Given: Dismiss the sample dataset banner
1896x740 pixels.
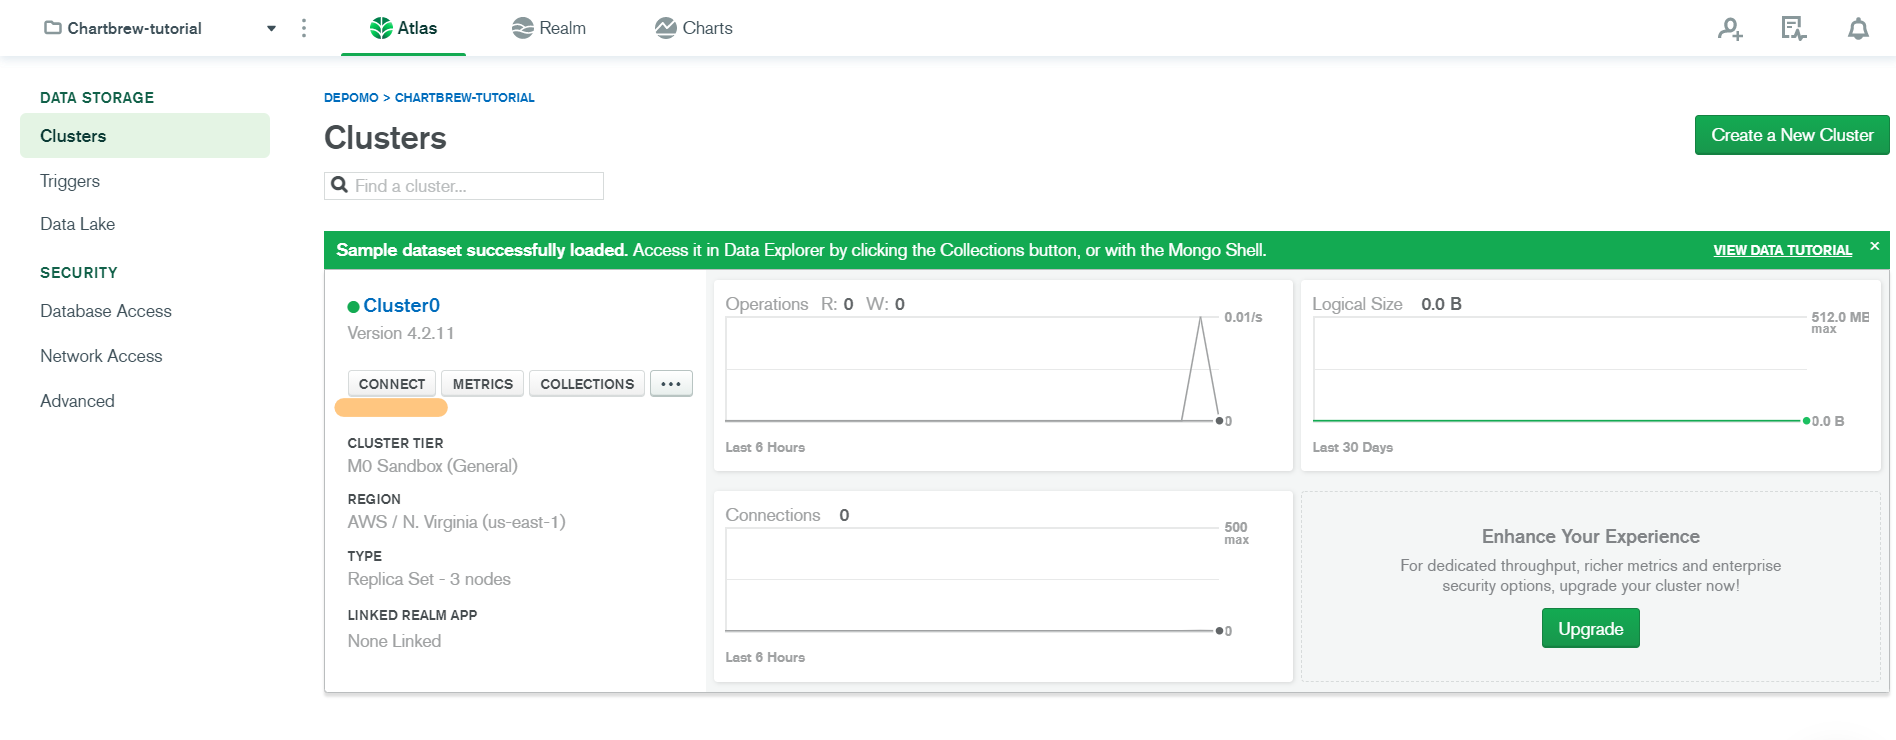Looking at the screenshot, I should pyautogui.click(x=1875, y=246).
